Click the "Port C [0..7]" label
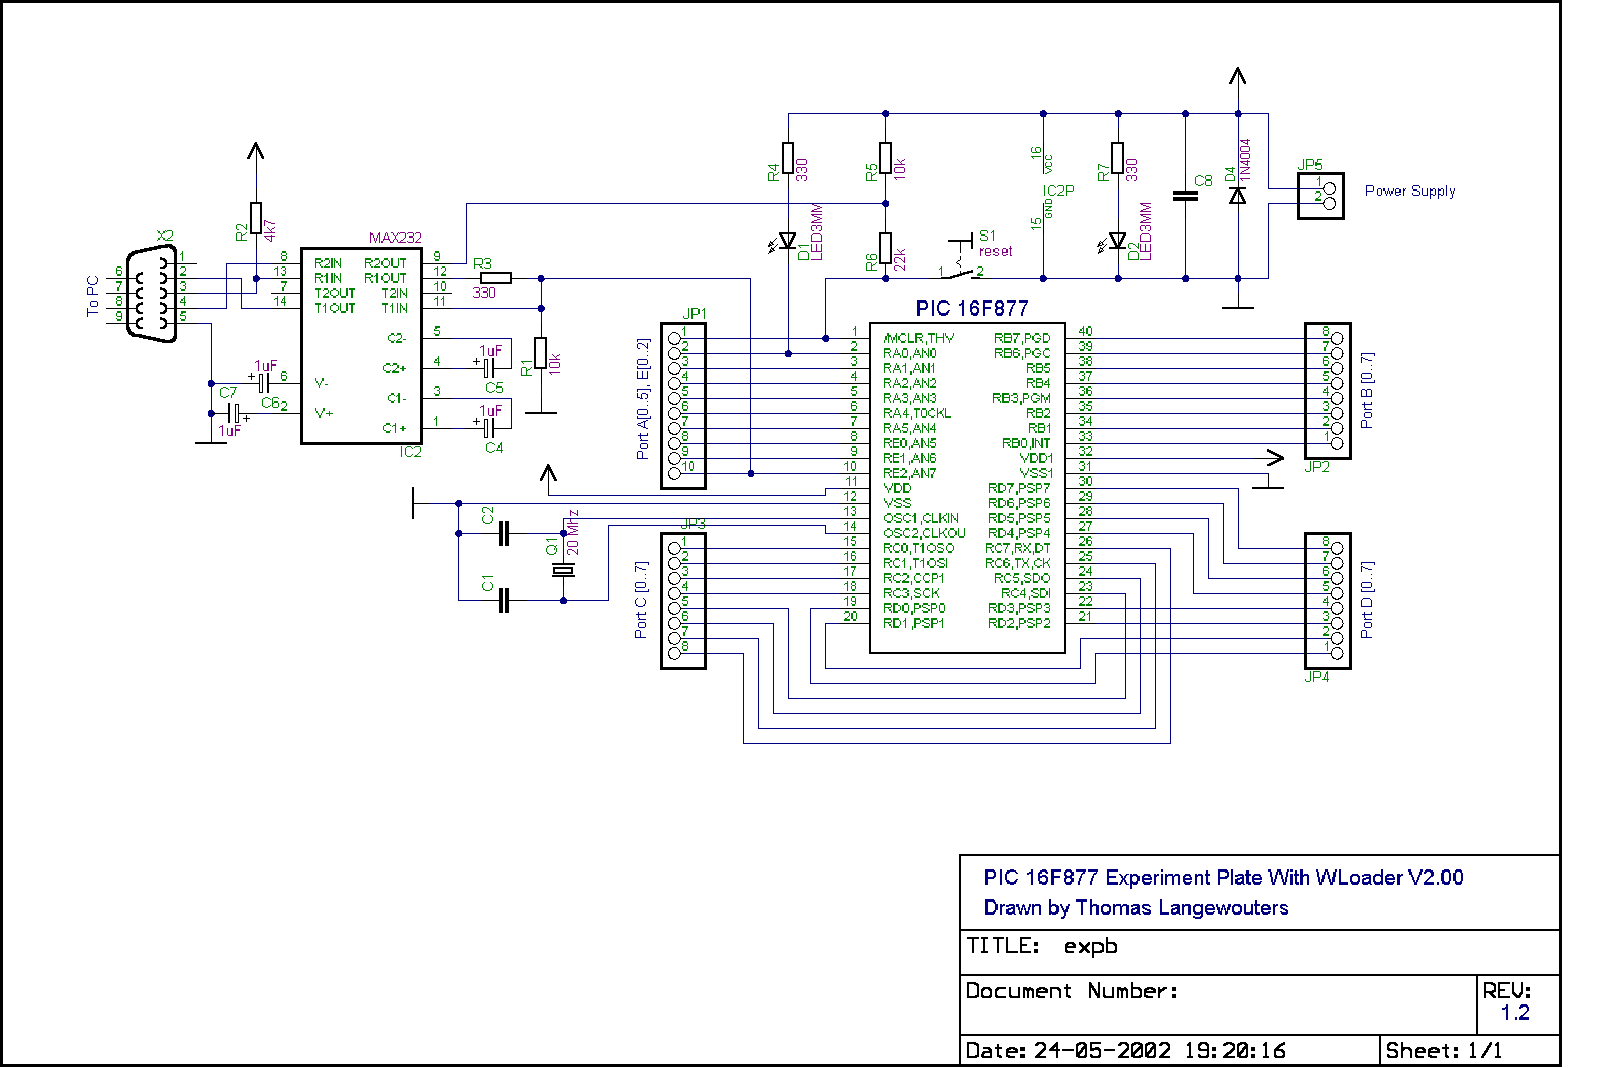Viewport: 1599px width, 1068px height. (x=641, y=599)
